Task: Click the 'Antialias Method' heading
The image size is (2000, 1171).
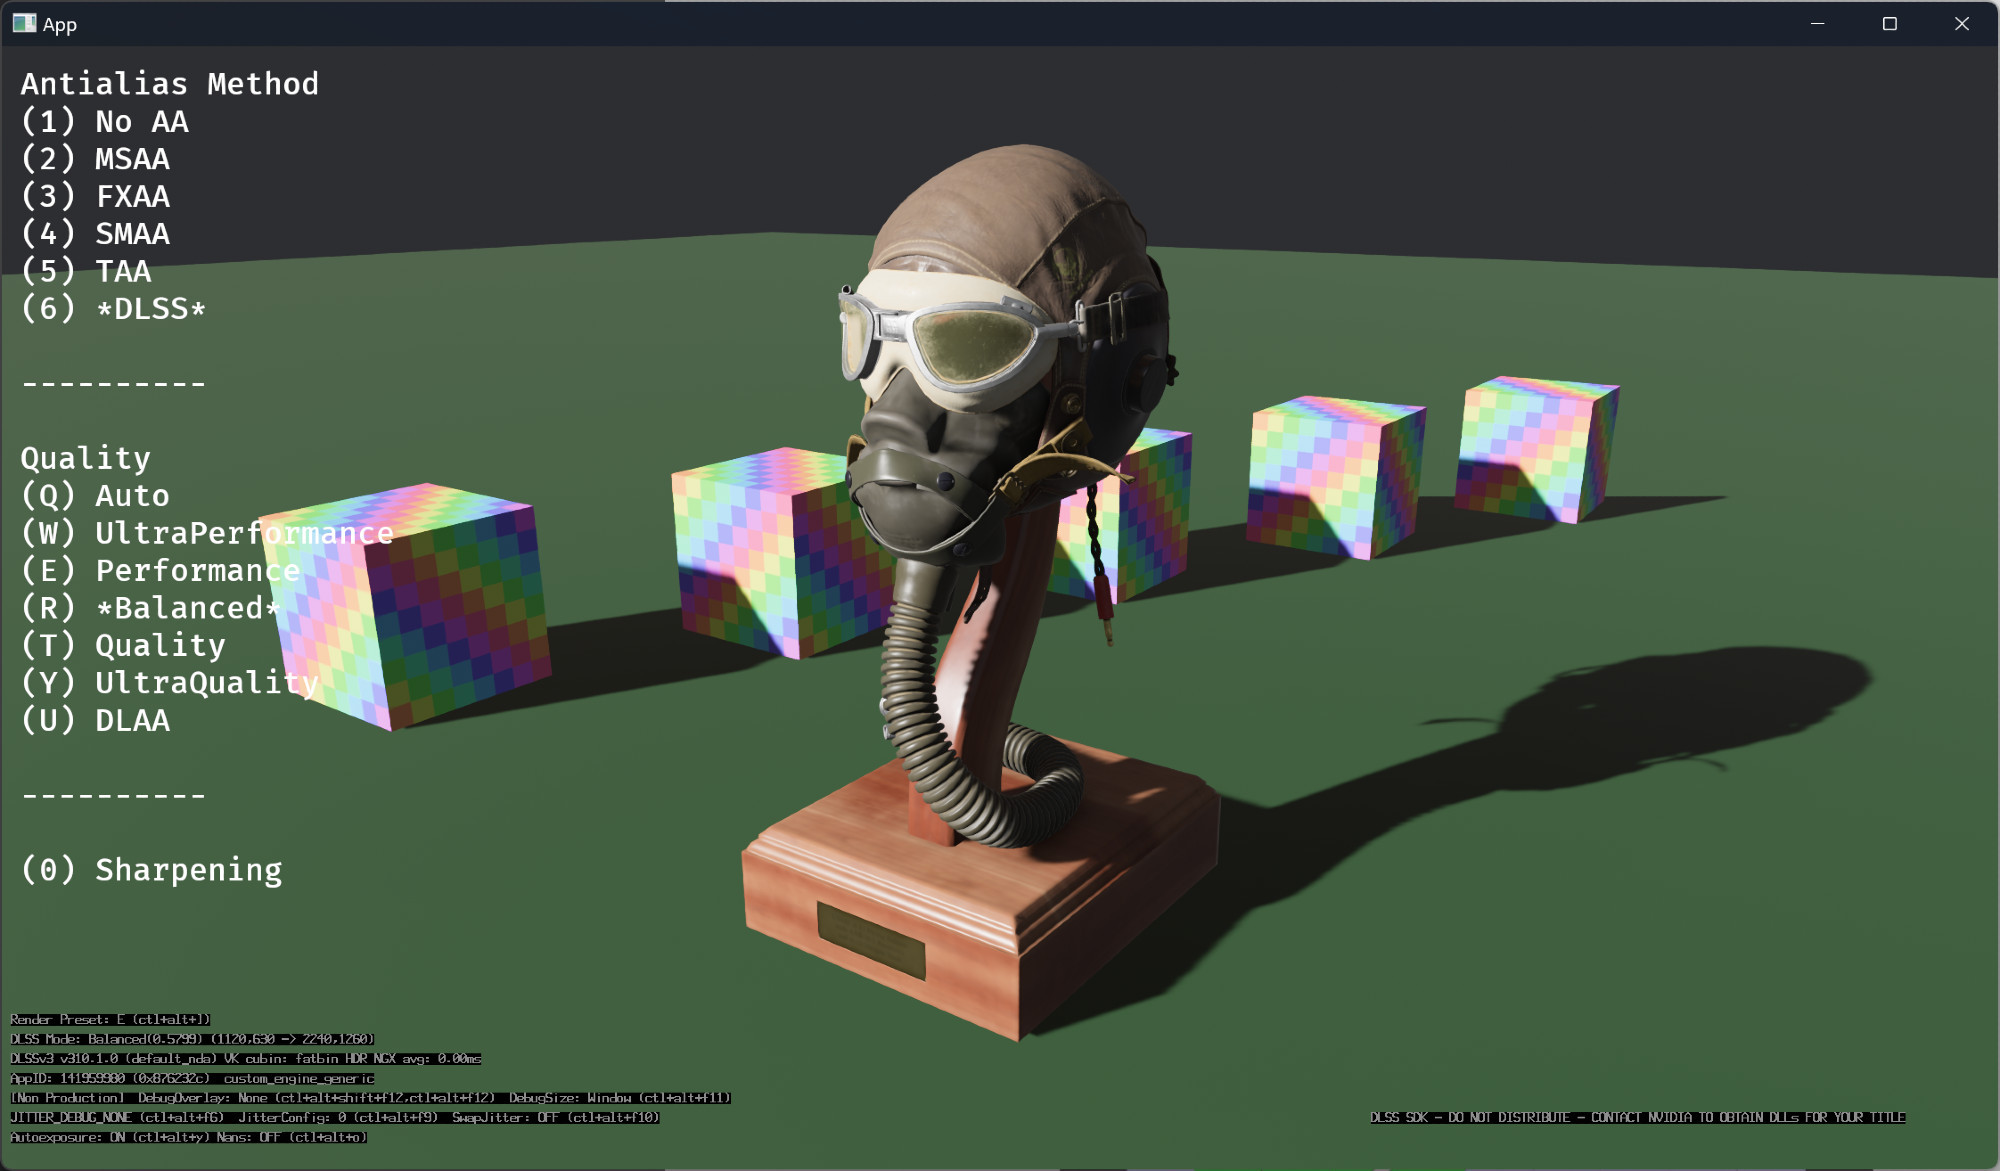Action: [x=170, y=84]
